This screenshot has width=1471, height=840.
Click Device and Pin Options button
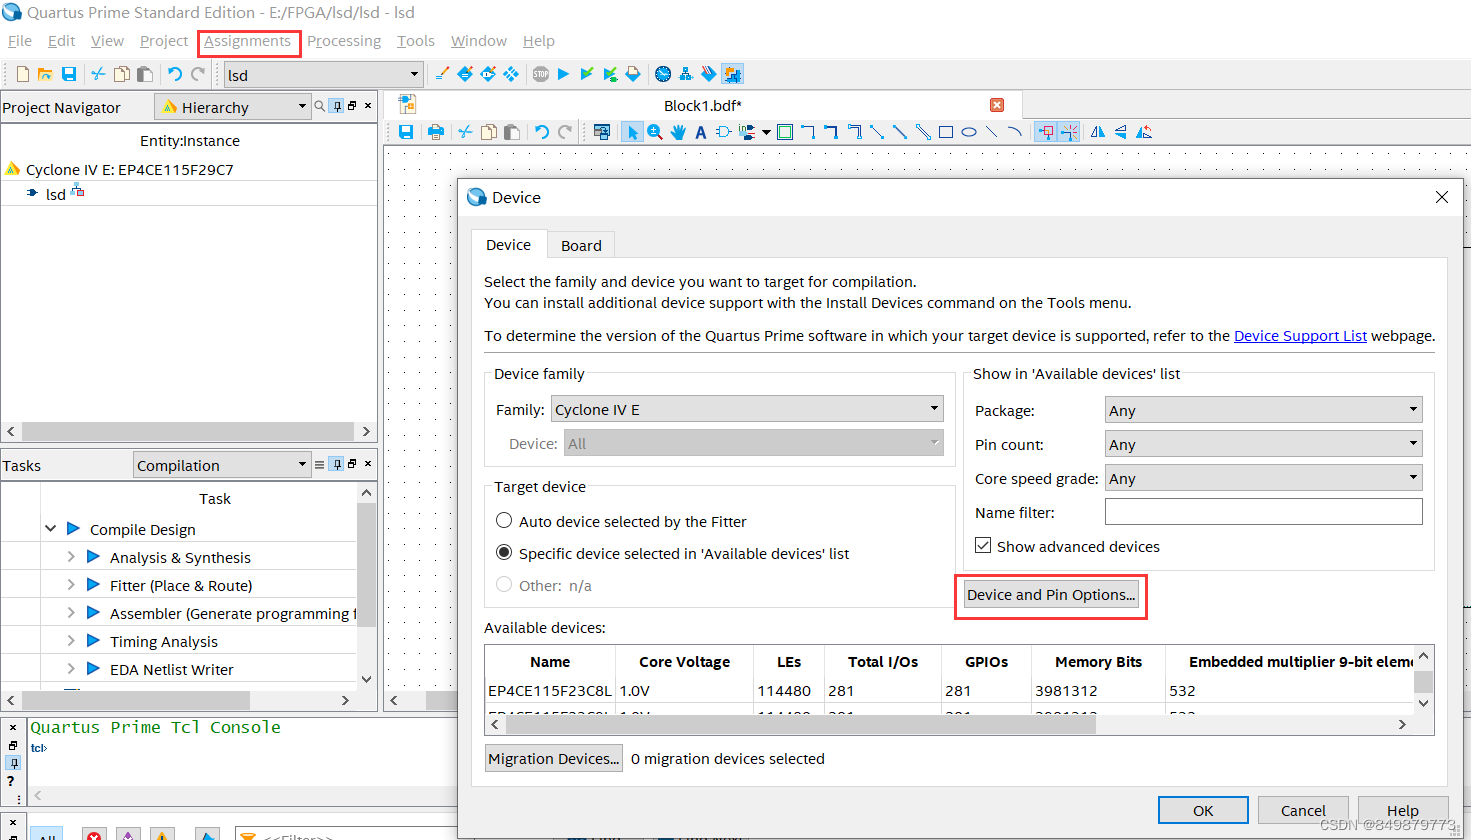(1051, 594)
